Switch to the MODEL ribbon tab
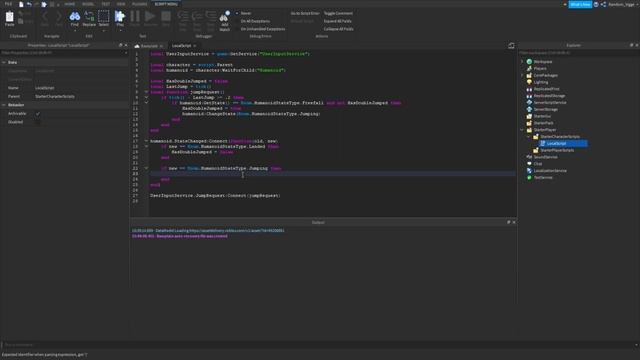 tap(88, 4)
